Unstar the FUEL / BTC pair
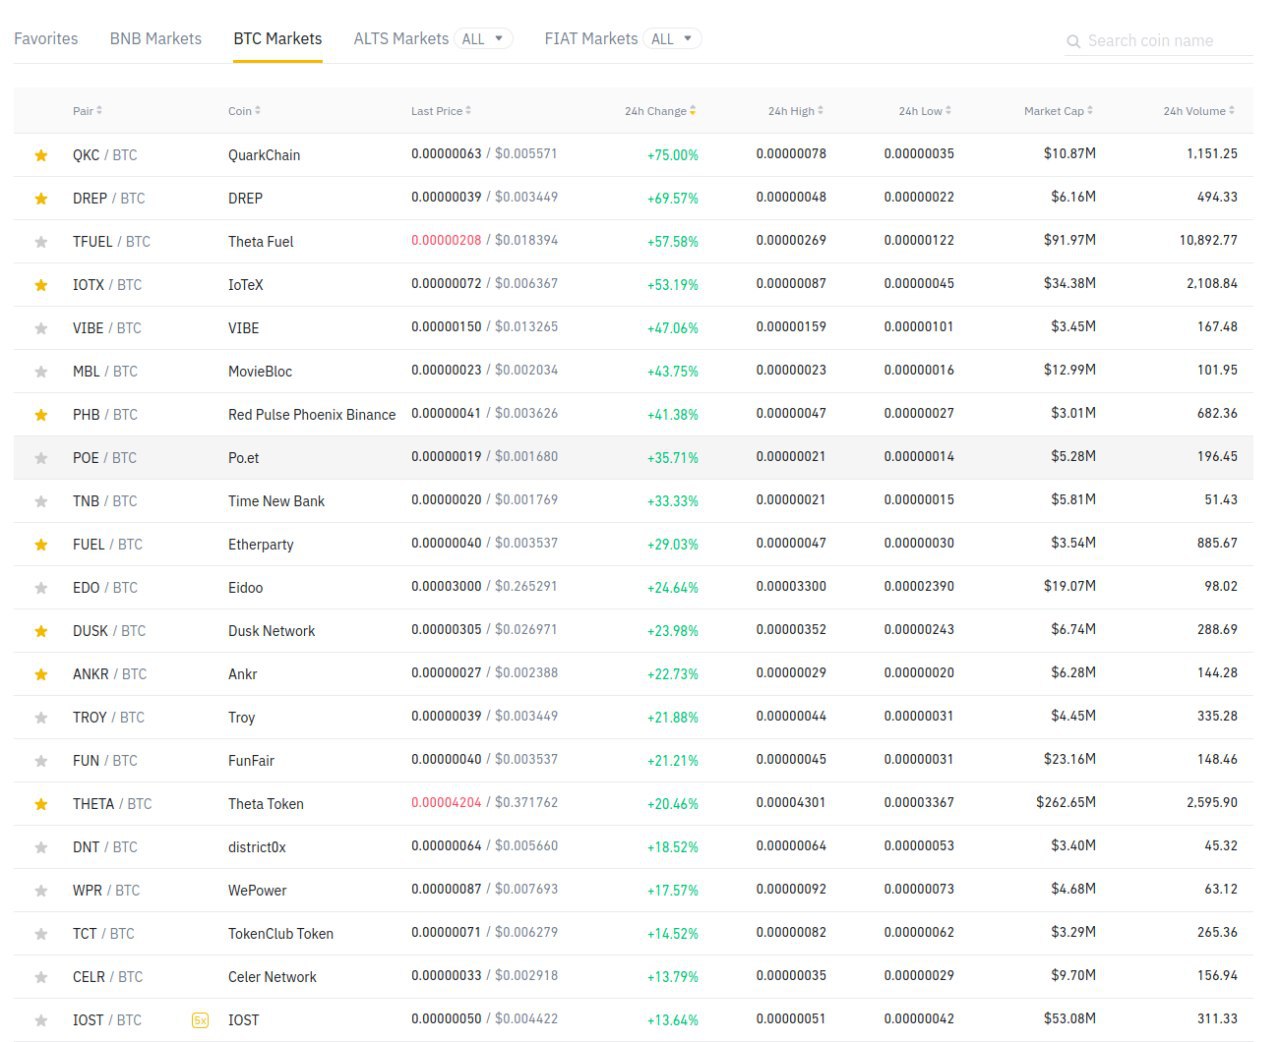 pyautogui.click(x=41, y=544)
